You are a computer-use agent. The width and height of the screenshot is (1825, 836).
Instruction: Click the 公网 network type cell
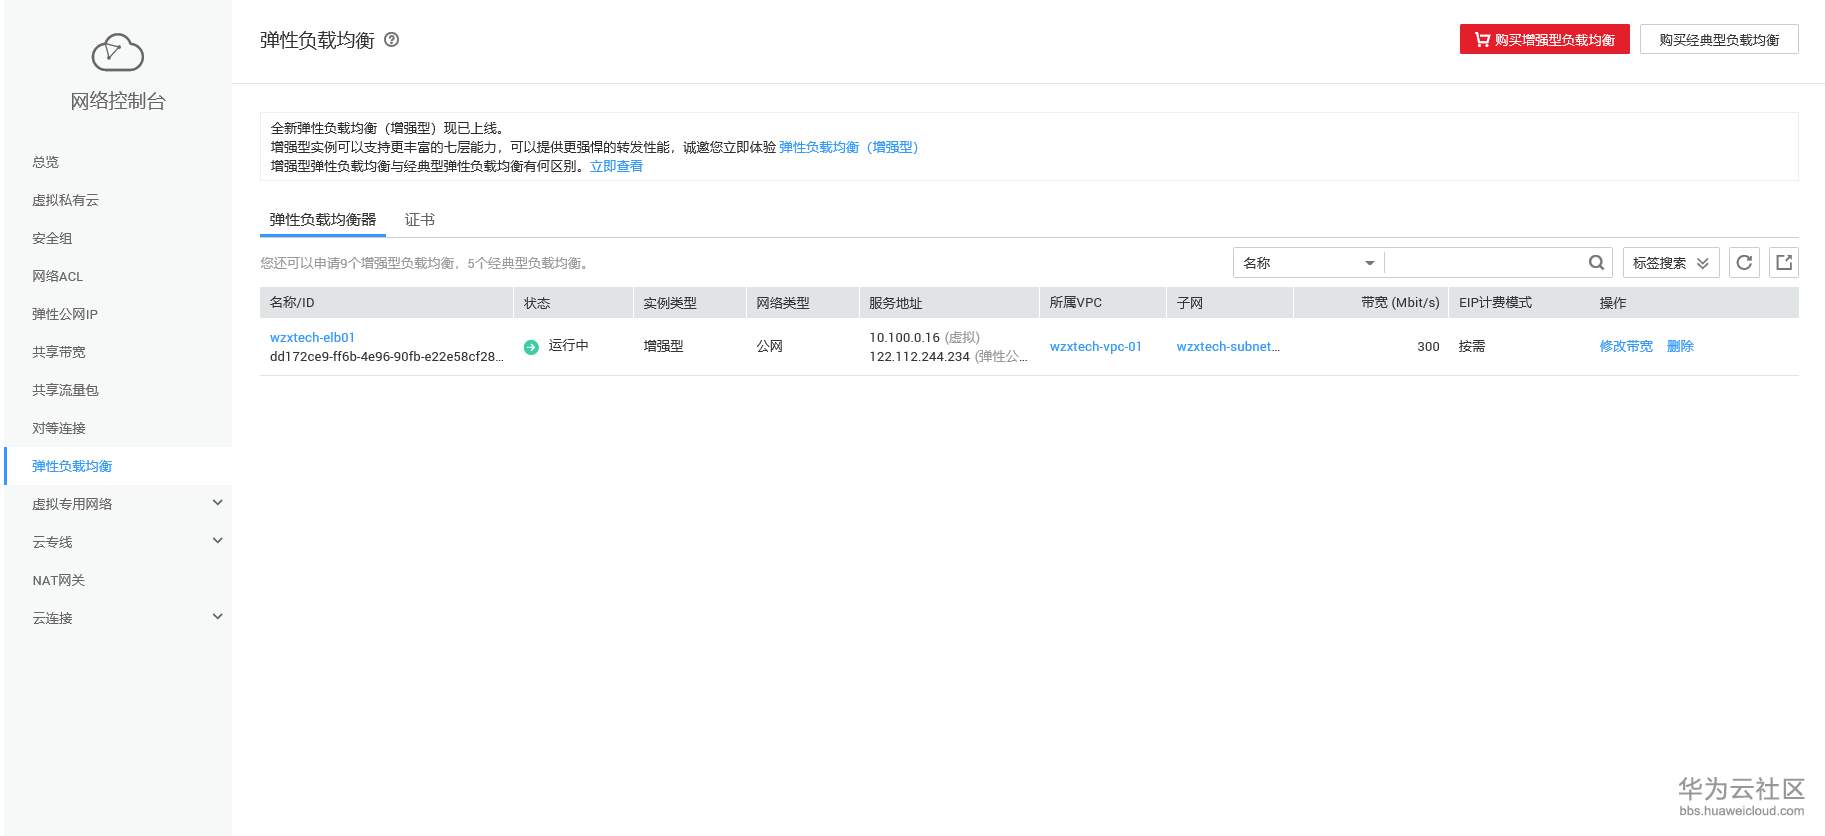pos(769,346)
